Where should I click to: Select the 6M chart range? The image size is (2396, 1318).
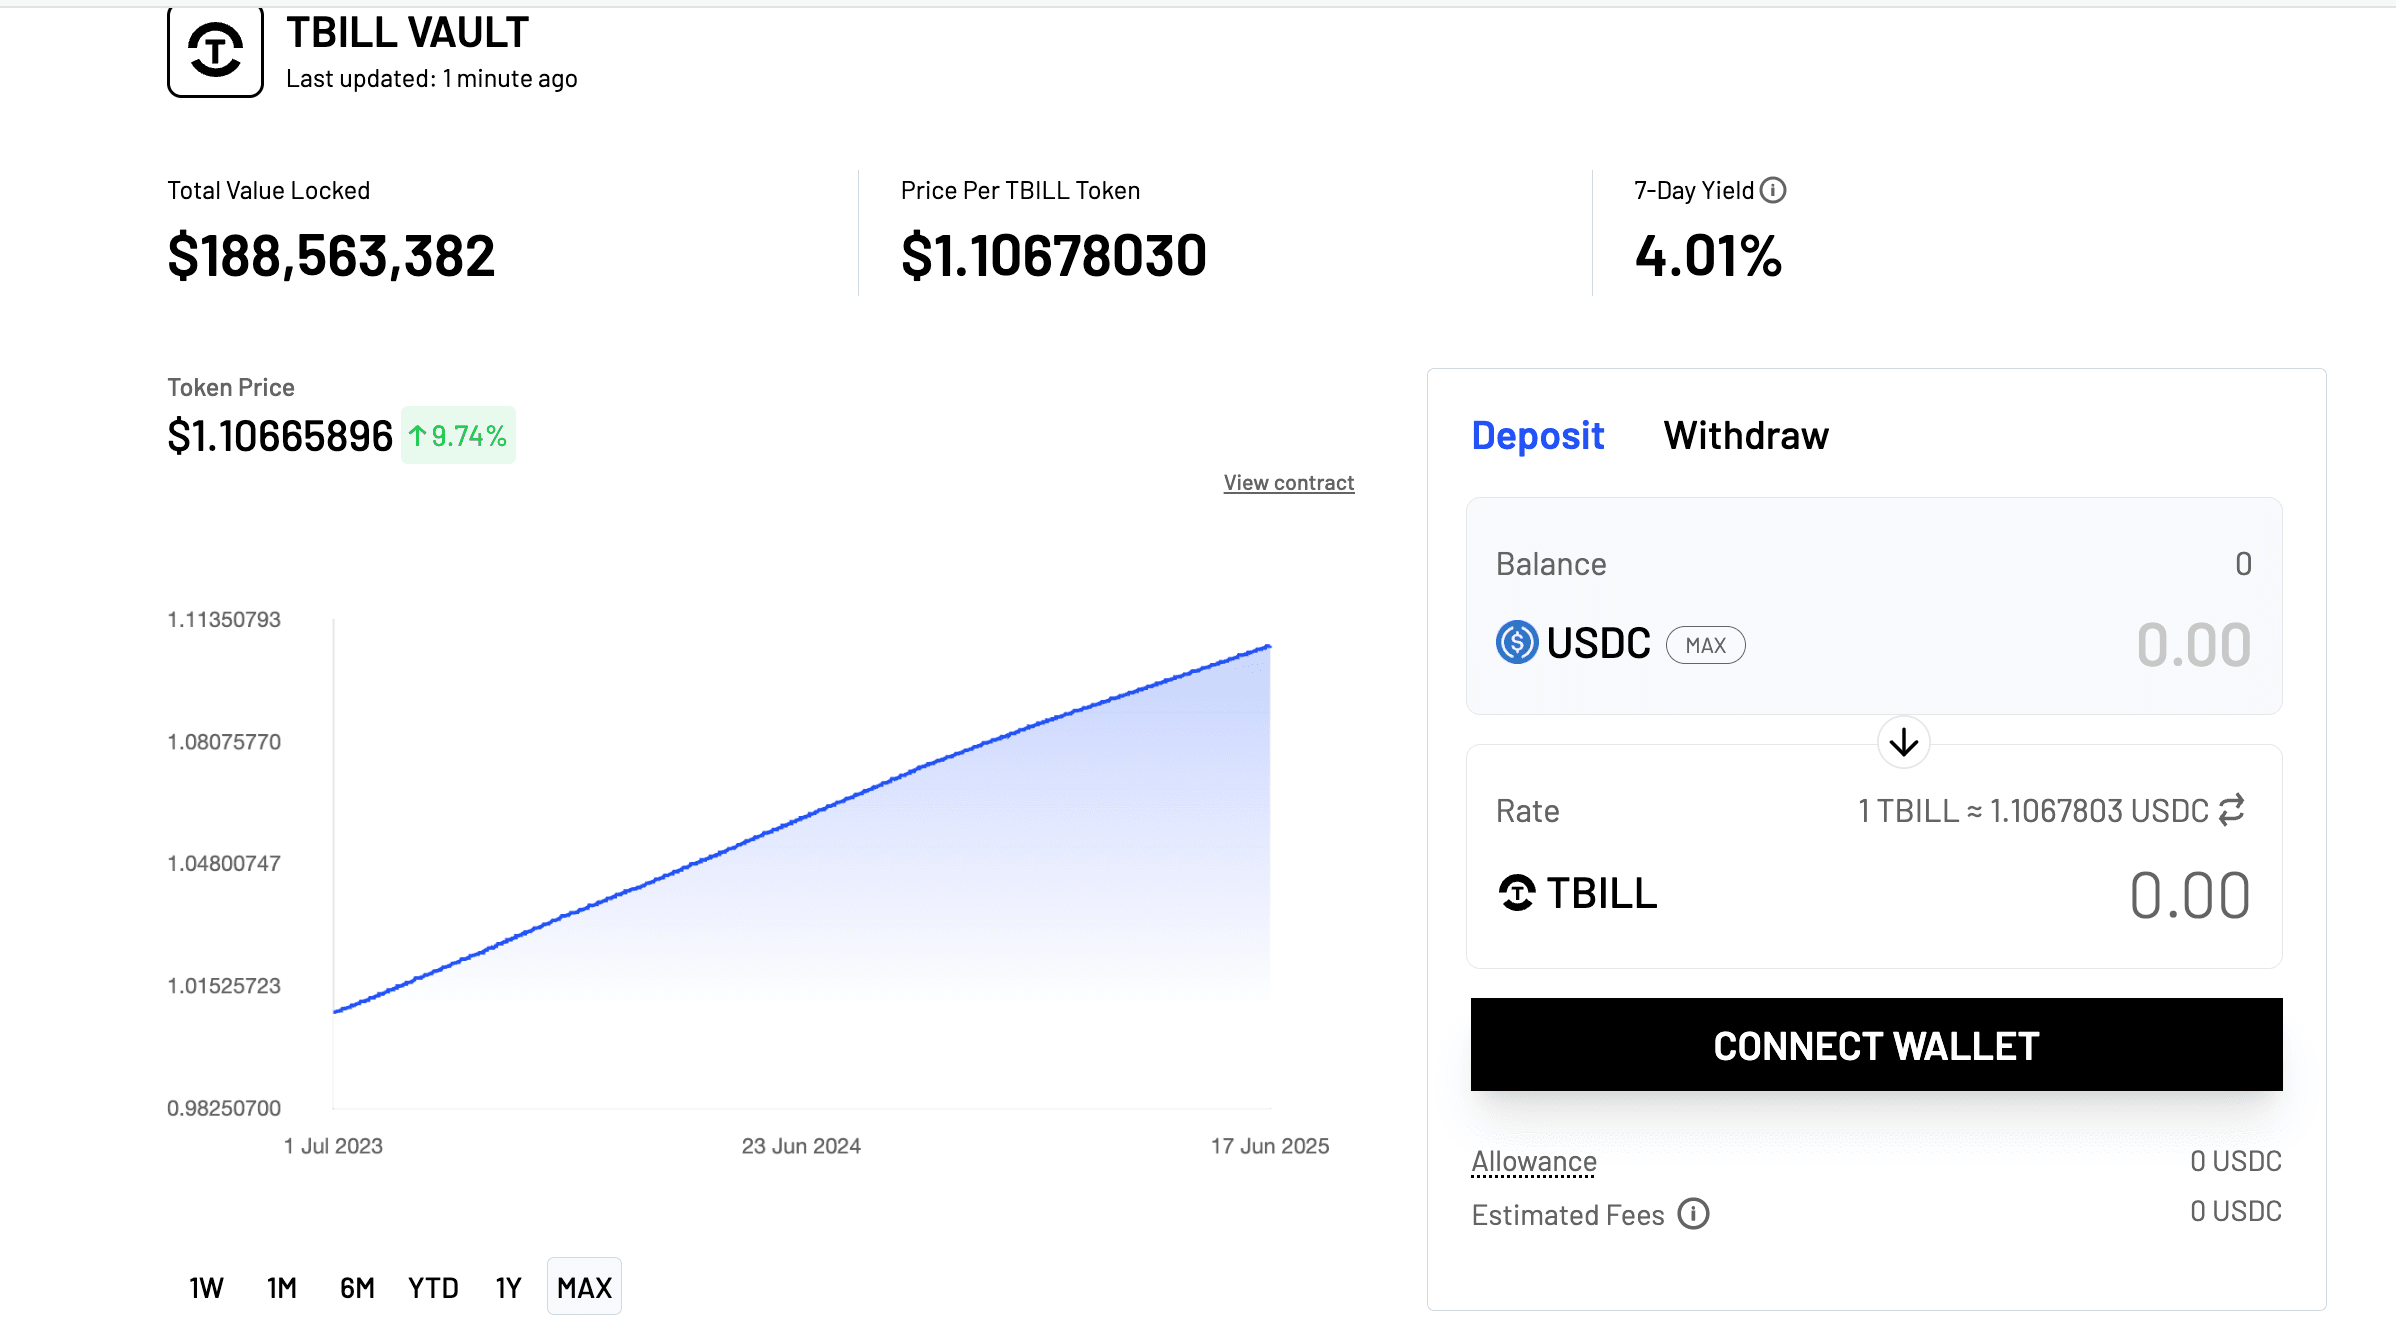coord(357,1288)
